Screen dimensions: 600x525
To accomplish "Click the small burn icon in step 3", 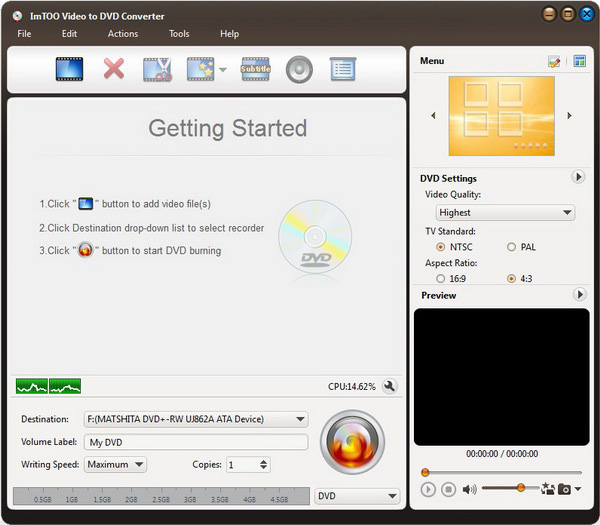I will (x=85, y=250).
